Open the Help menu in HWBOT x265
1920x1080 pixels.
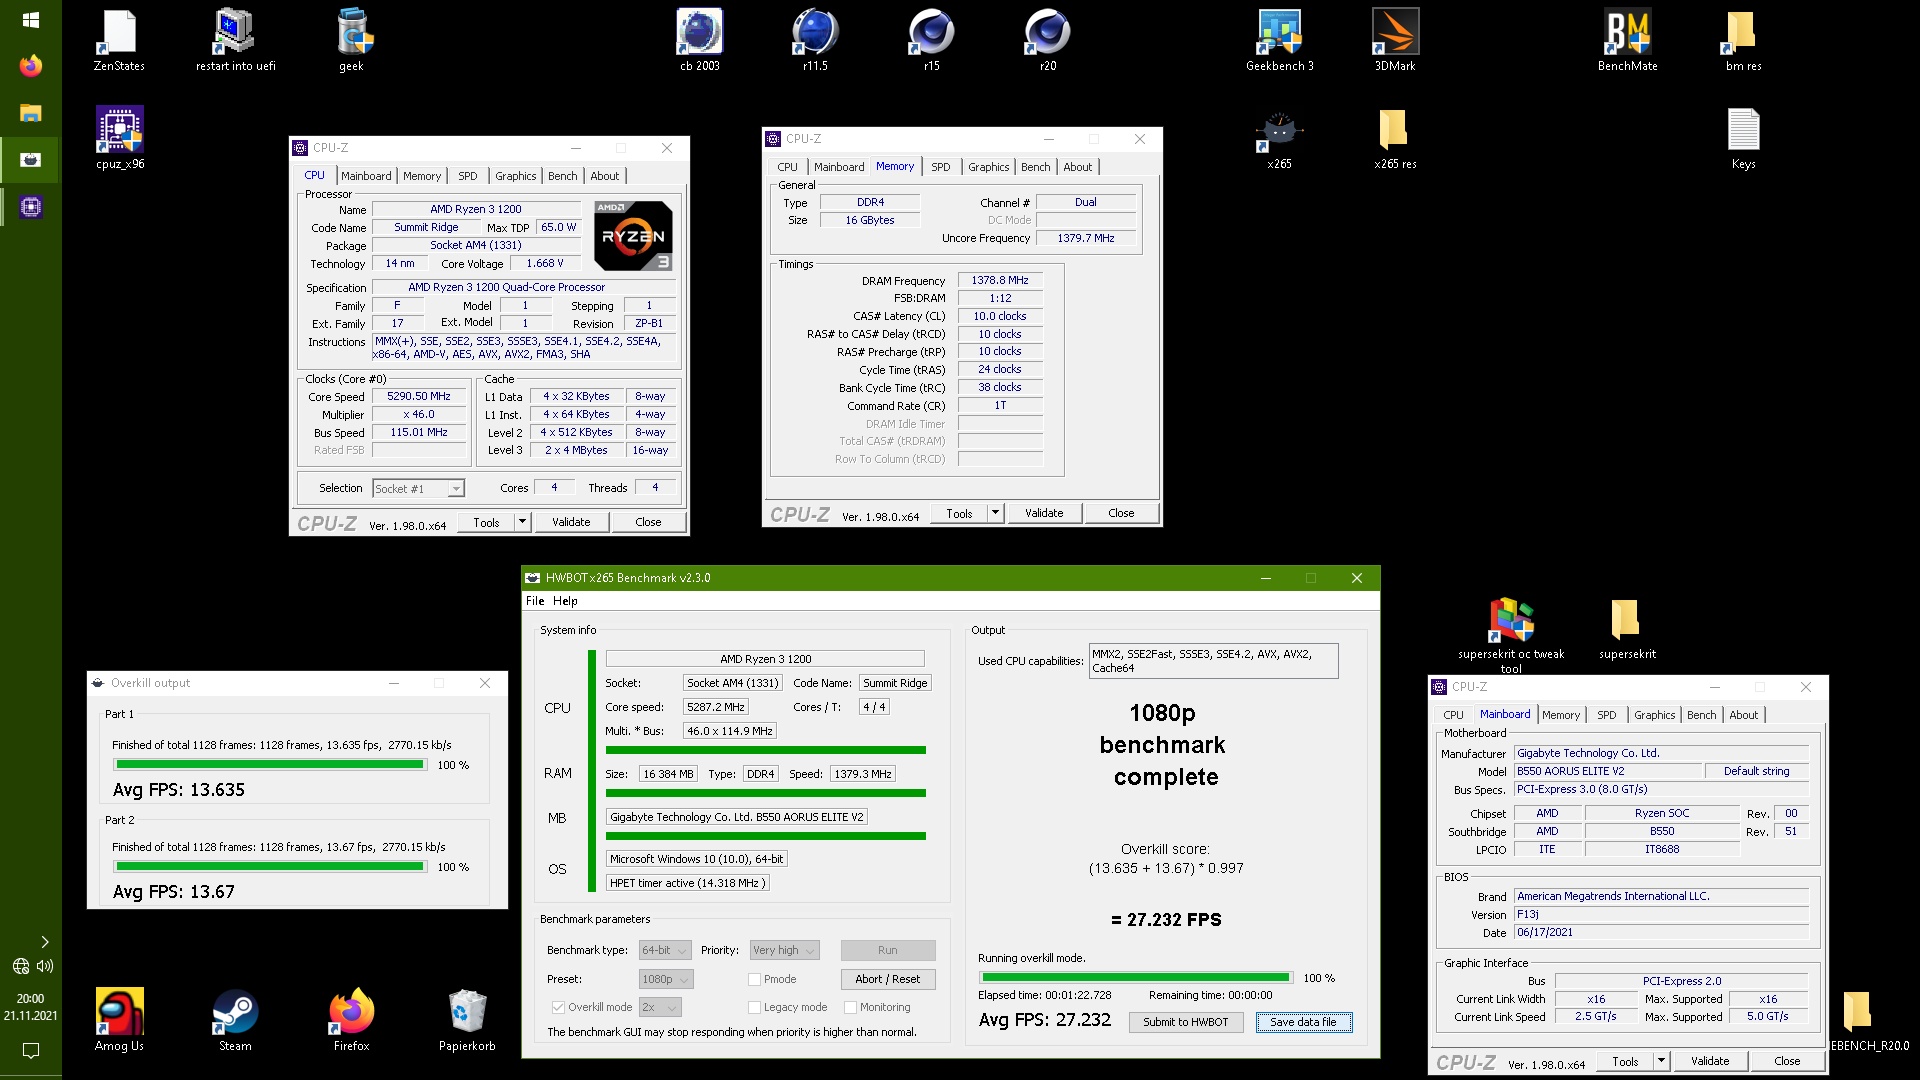565,601
